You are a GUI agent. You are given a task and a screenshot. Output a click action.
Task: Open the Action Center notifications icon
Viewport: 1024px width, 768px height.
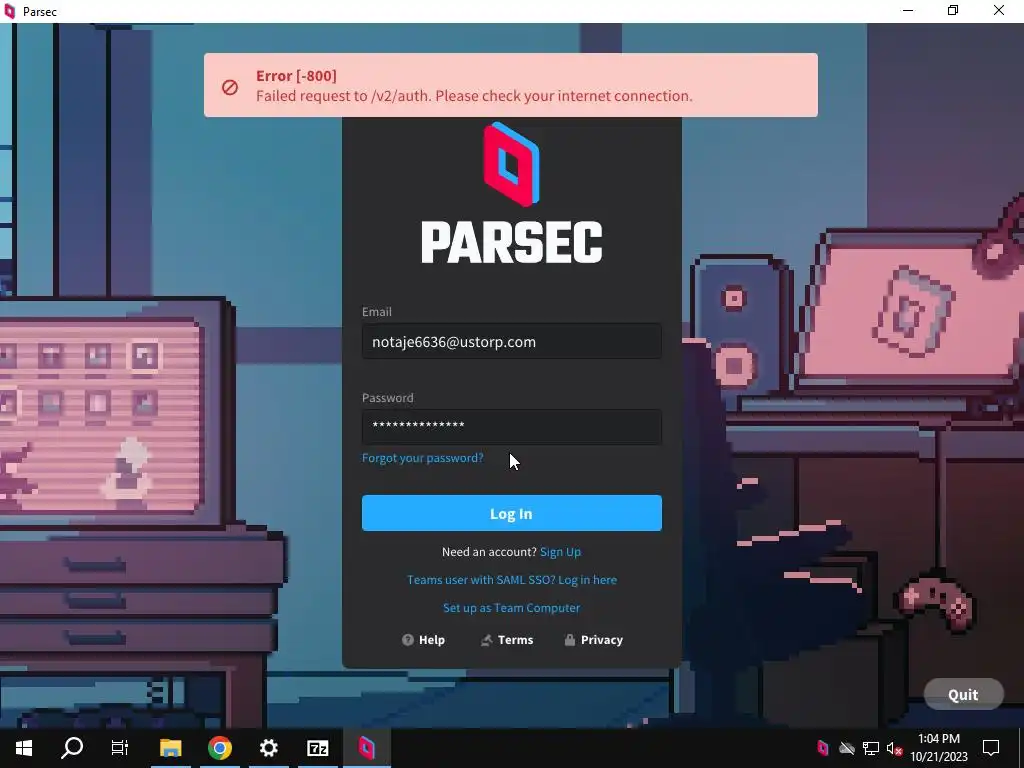click(991, 748)
